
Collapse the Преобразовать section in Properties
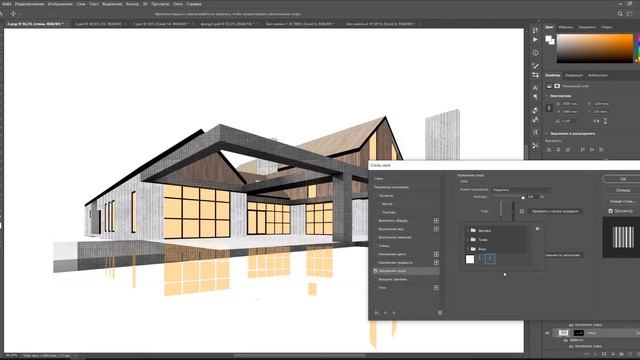(547, 96)
